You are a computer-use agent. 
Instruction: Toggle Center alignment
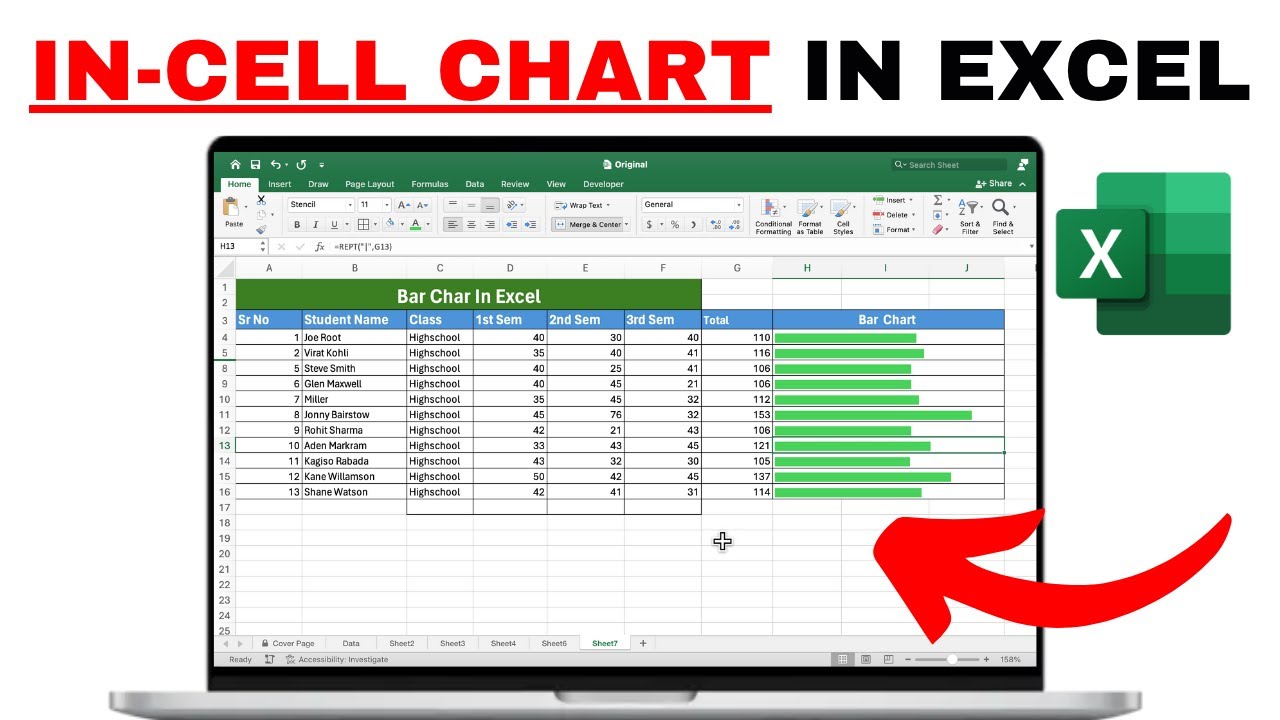(471, 225)
